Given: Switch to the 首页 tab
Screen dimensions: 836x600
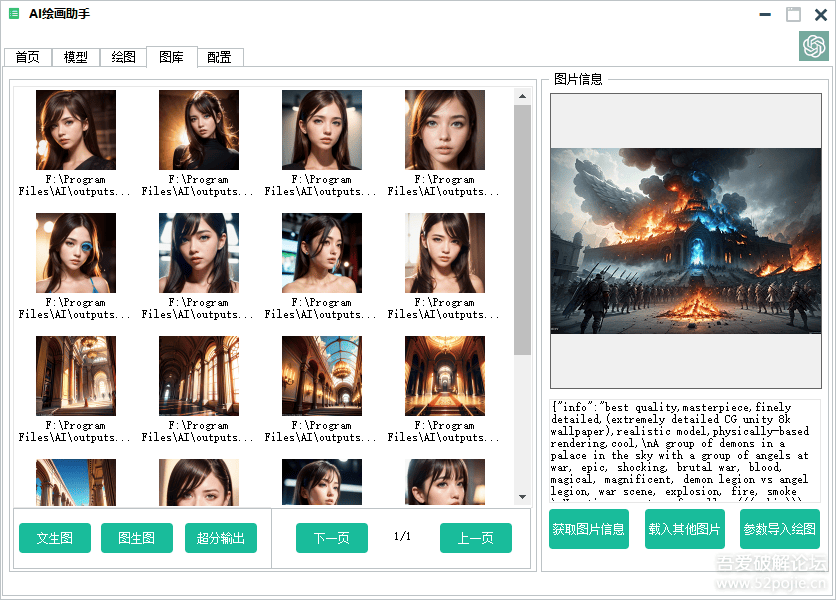Looking at the screenshot, I should [28, 57].
